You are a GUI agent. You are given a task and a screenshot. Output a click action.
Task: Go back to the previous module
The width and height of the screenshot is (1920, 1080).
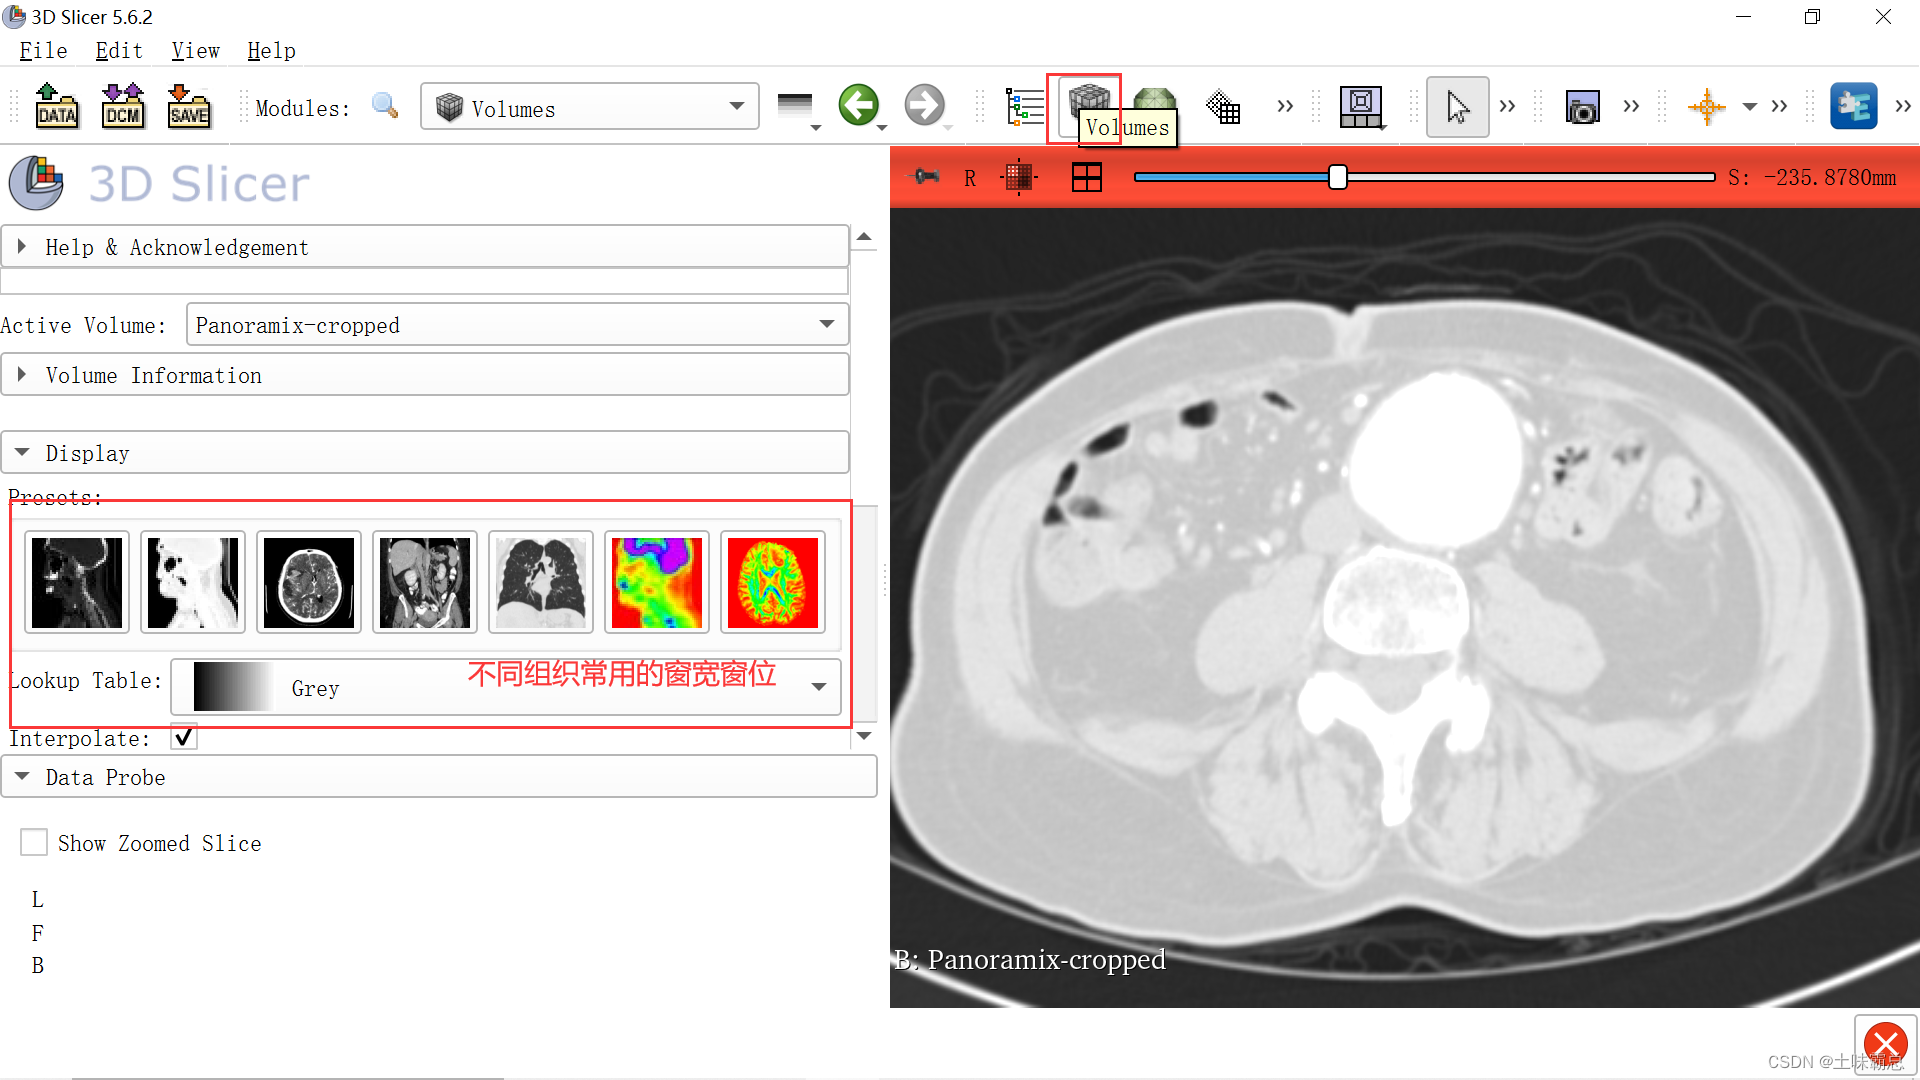[860, 104]
